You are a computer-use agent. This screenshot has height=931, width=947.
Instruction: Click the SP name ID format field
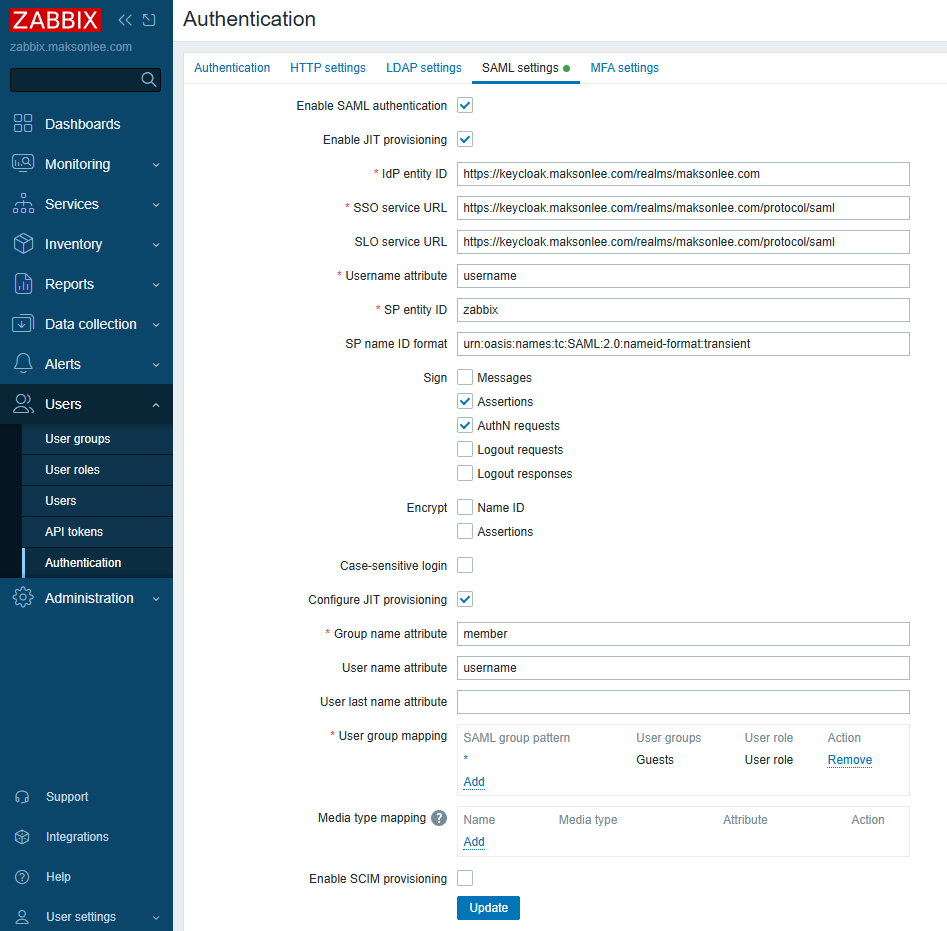pos(683,344)
